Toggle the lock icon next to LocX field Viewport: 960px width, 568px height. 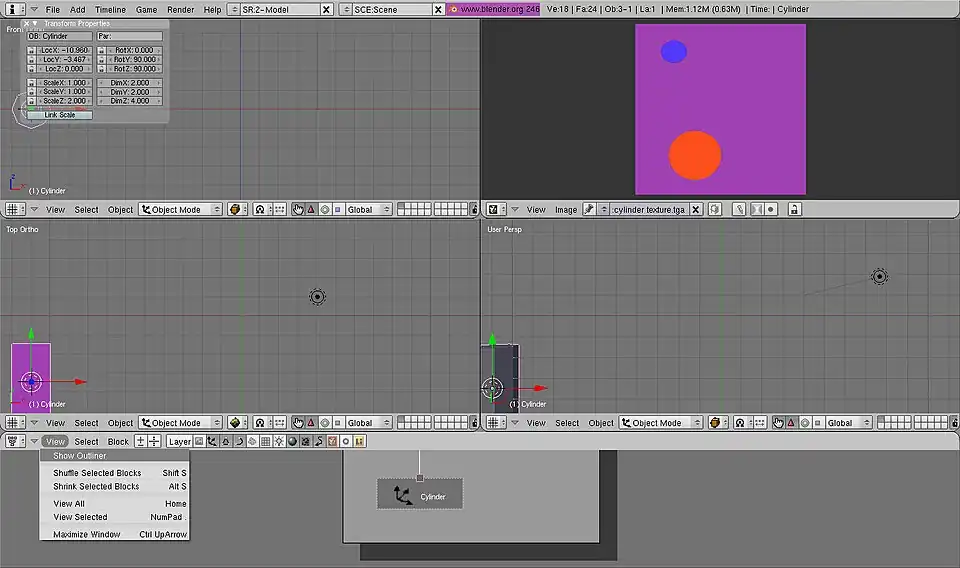(x=31, y=50)
